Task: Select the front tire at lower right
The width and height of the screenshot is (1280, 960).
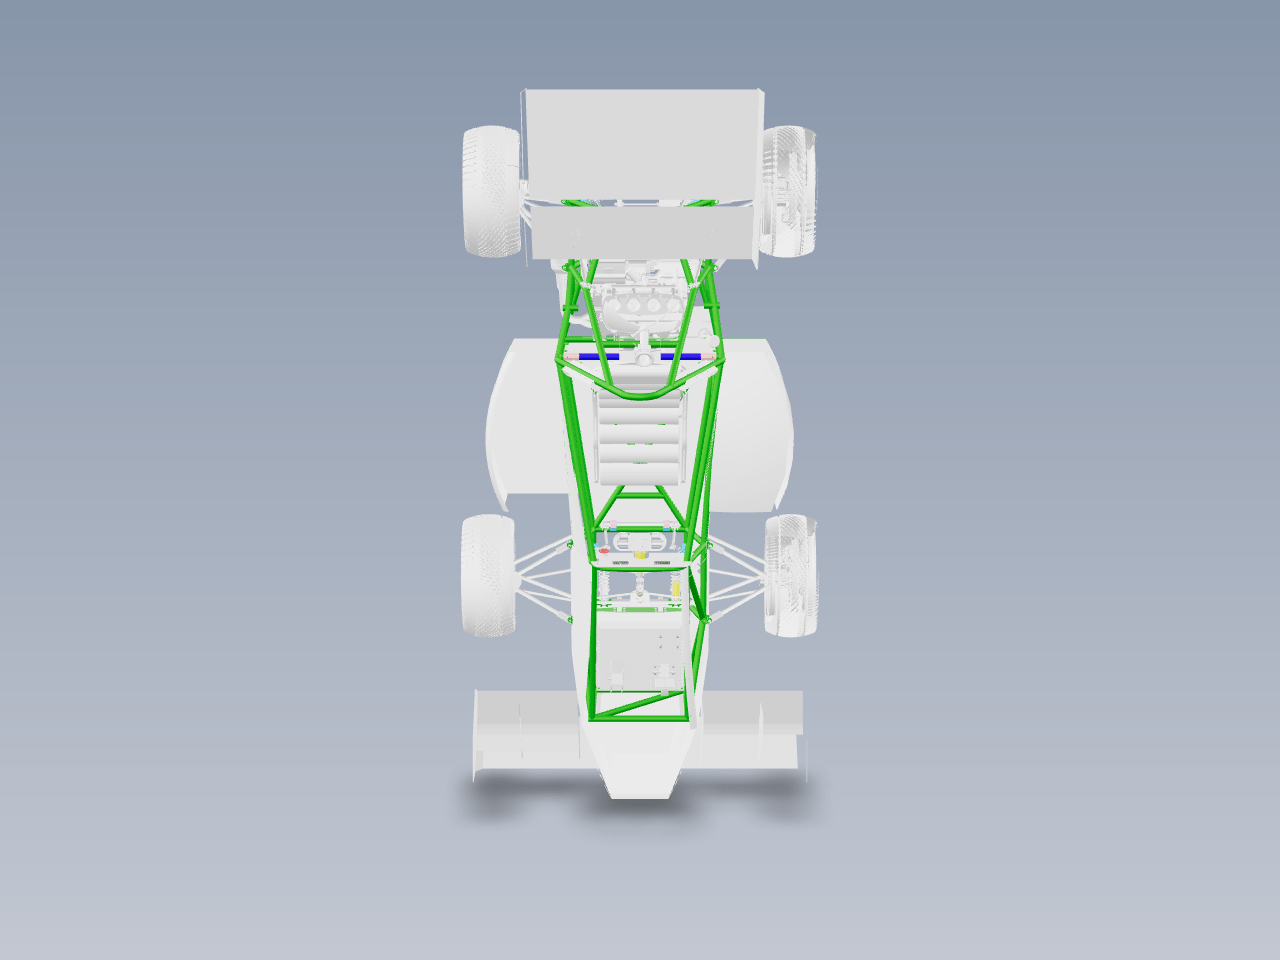Action: [x=791, y=575]
